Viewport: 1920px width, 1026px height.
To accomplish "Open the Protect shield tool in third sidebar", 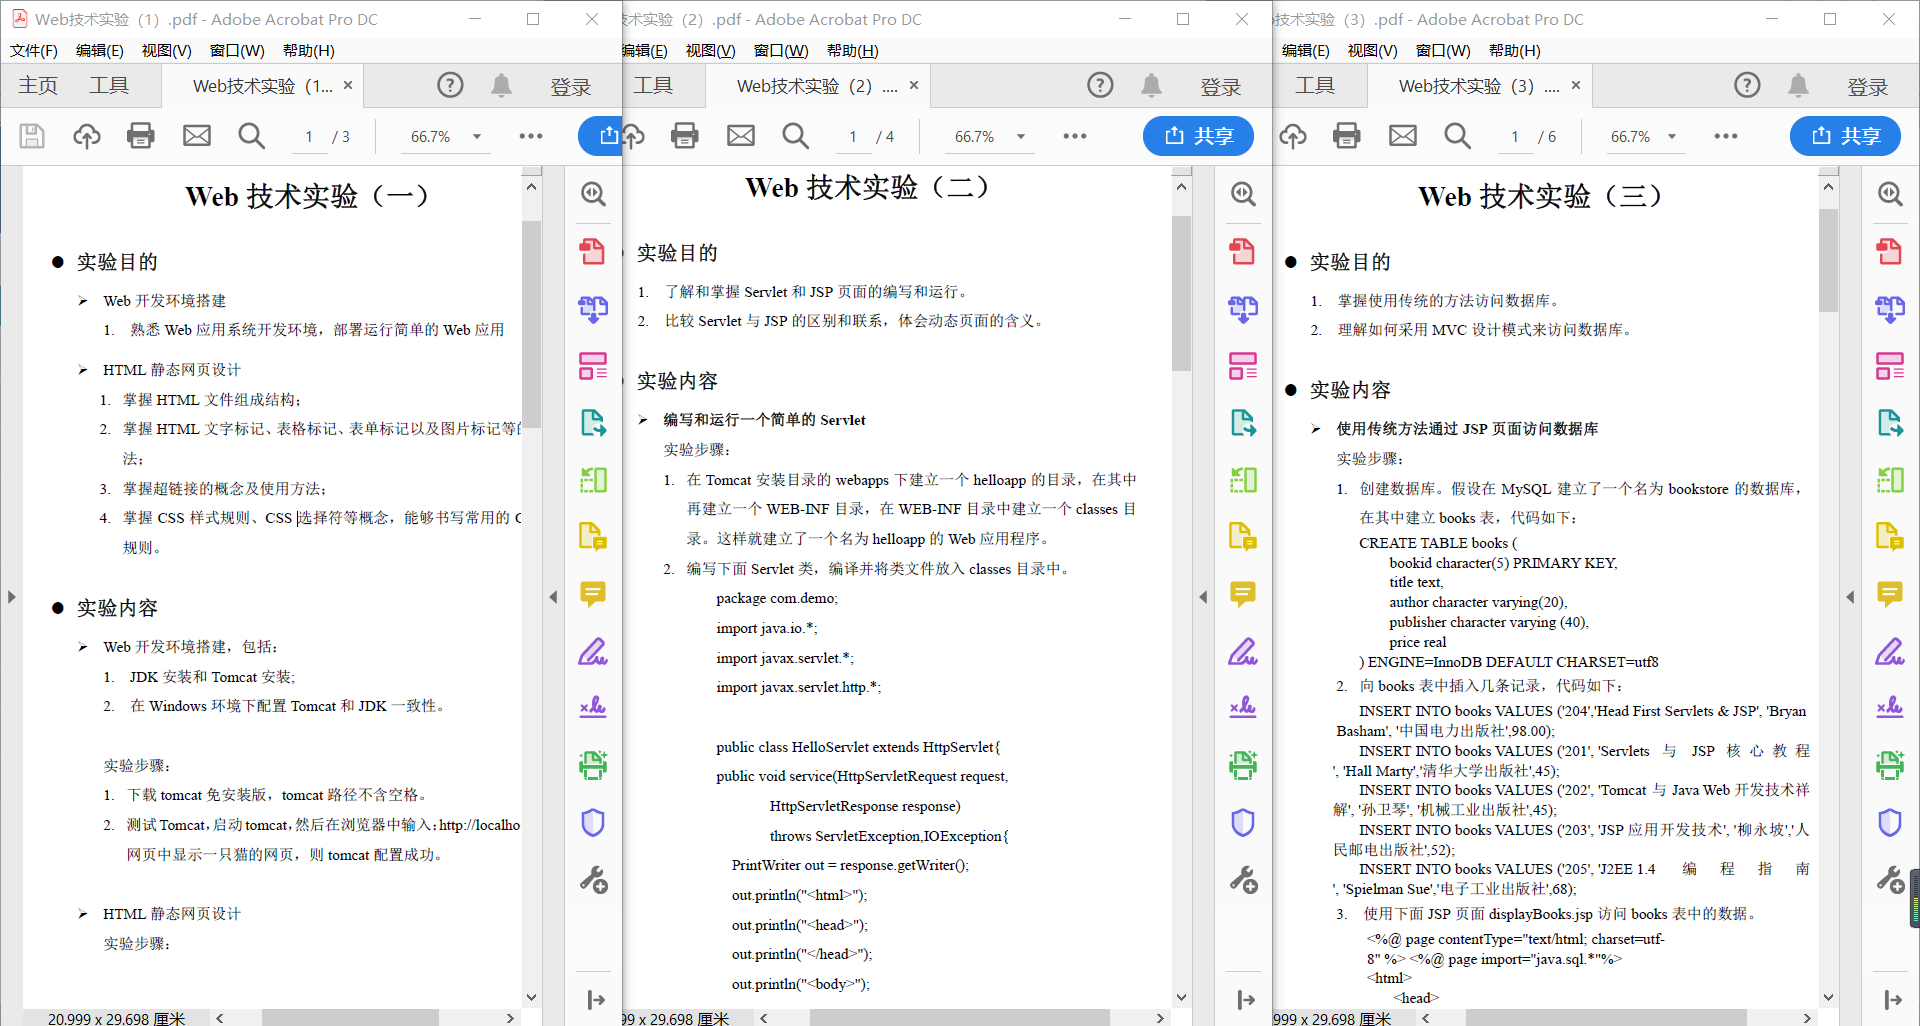I will click(x=1889, y=823).
